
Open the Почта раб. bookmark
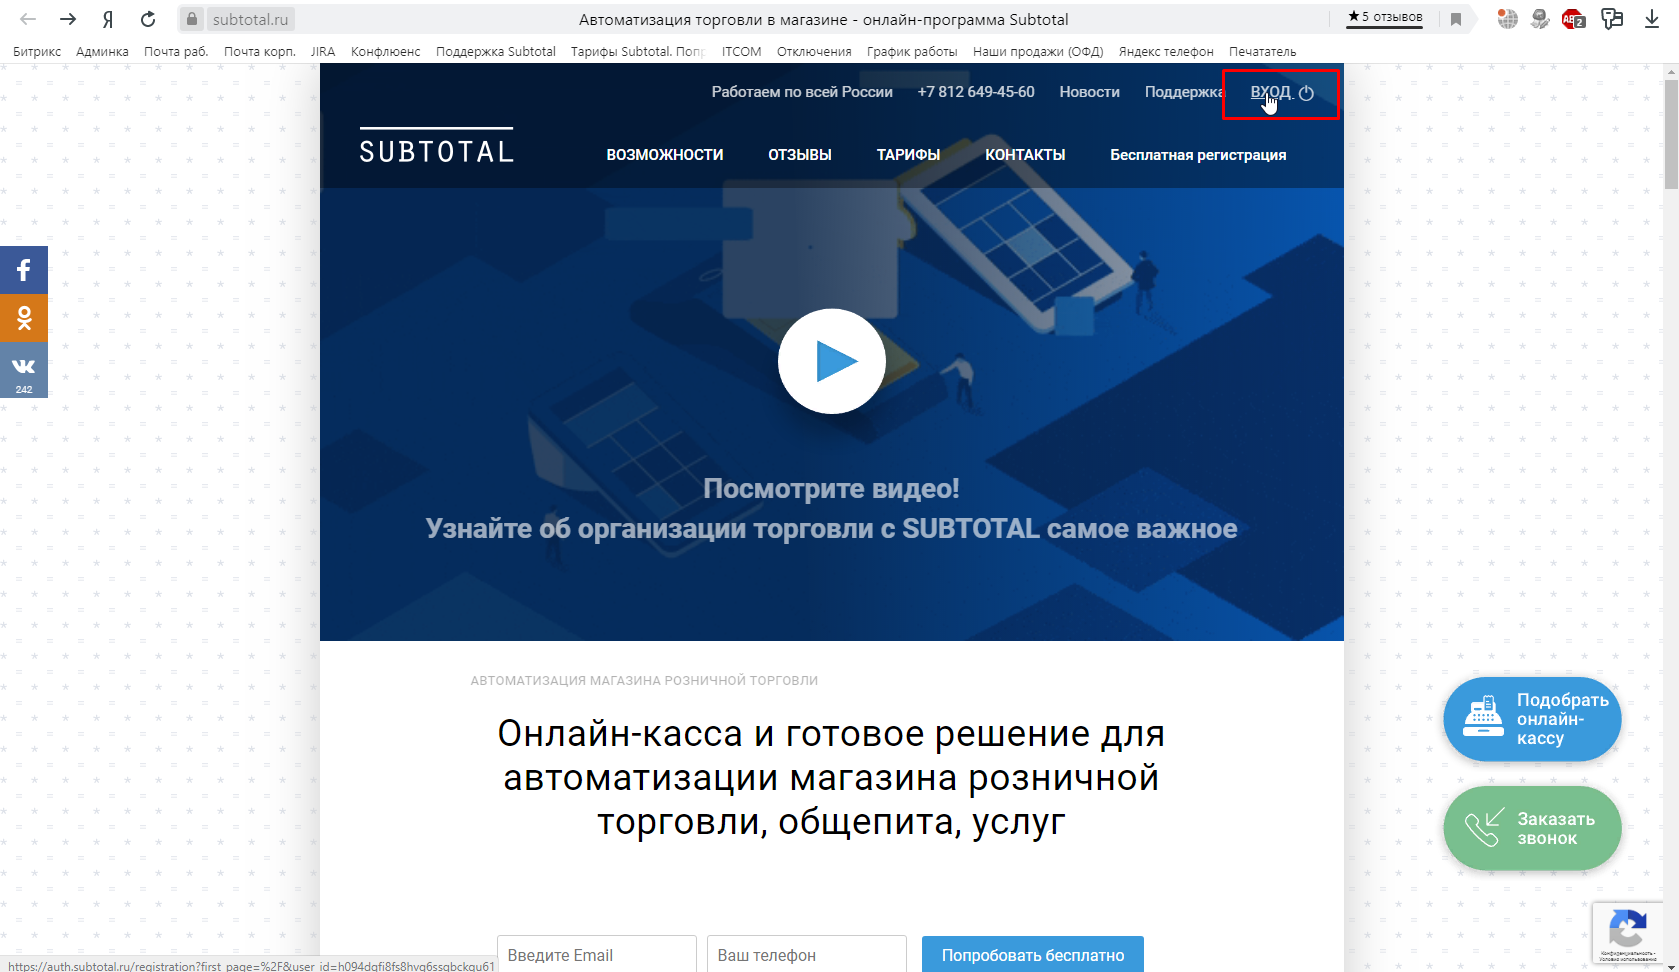(176, 51)
